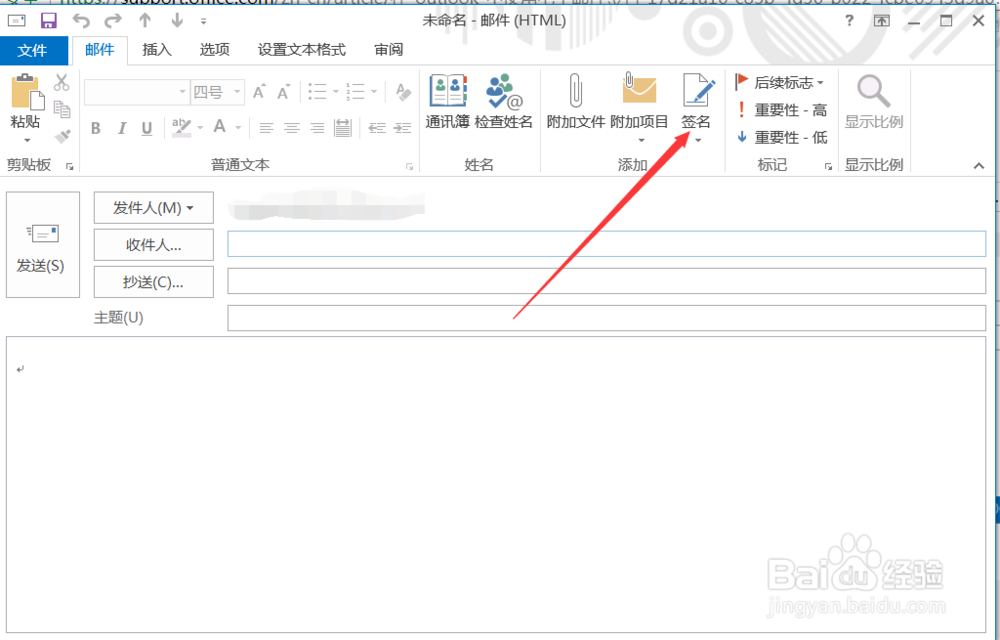Click the 主题 subject field
The image size is (1000, 640).
coord(607,318)
